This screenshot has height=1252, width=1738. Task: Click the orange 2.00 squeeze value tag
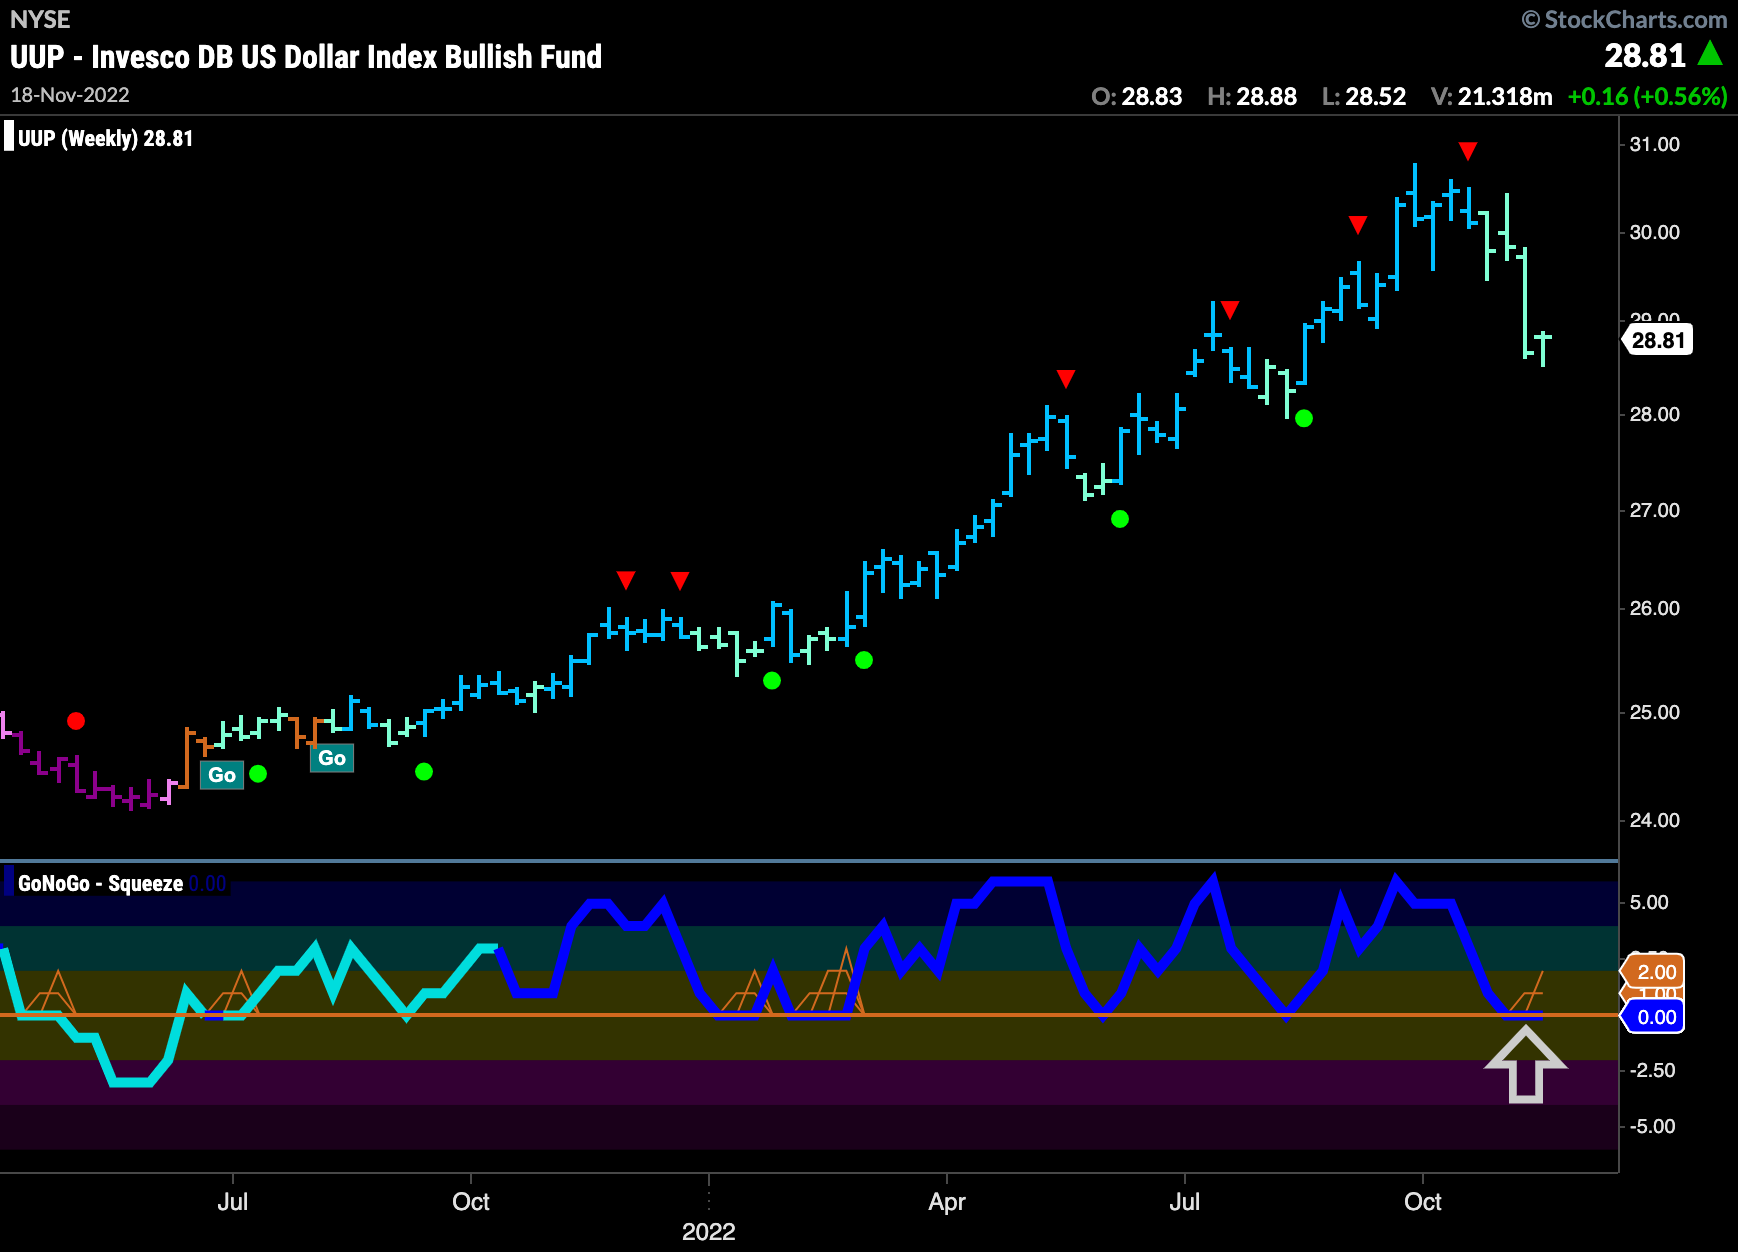[1654, 971]
